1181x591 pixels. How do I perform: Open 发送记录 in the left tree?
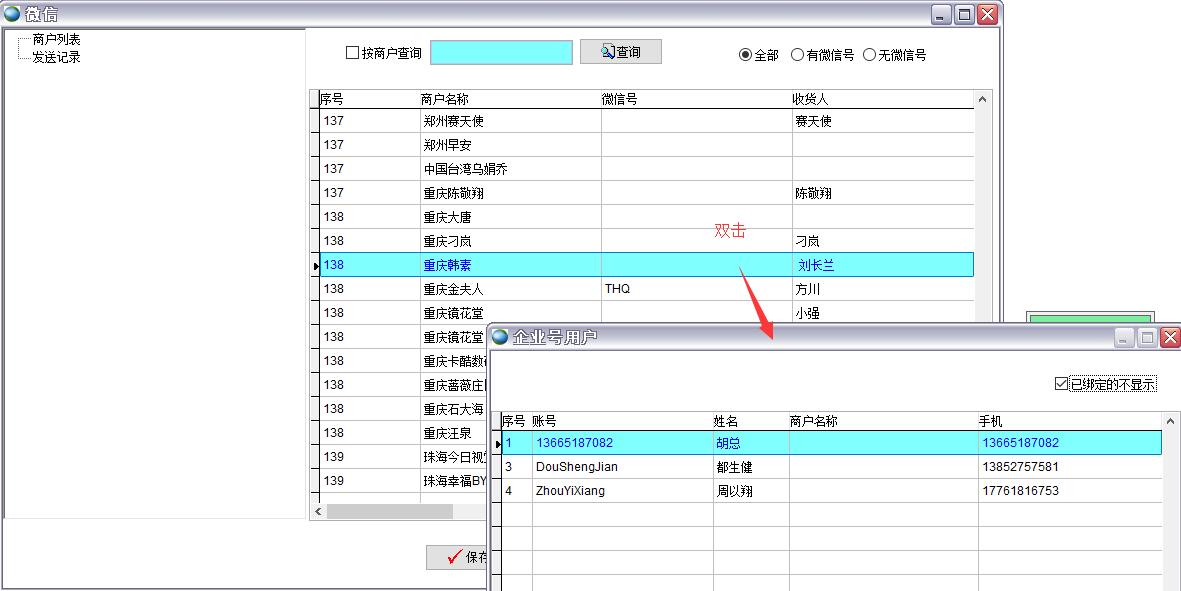[x=56, y=57]
